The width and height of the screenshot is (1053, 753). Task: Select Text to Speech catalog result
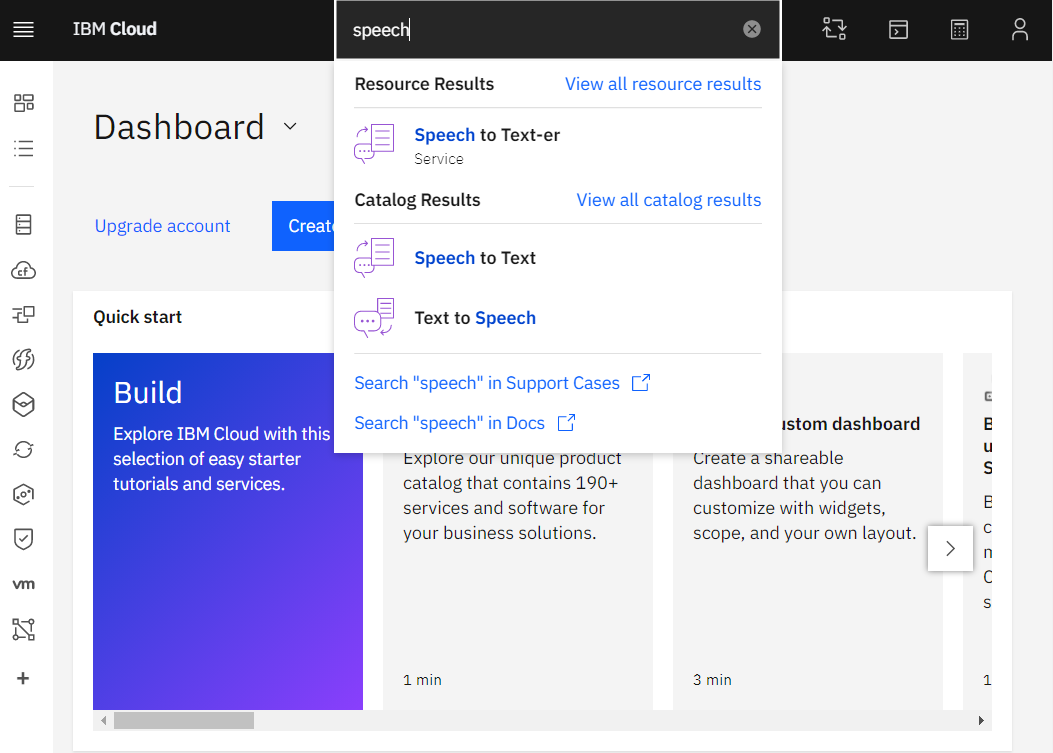pos(475,318)
